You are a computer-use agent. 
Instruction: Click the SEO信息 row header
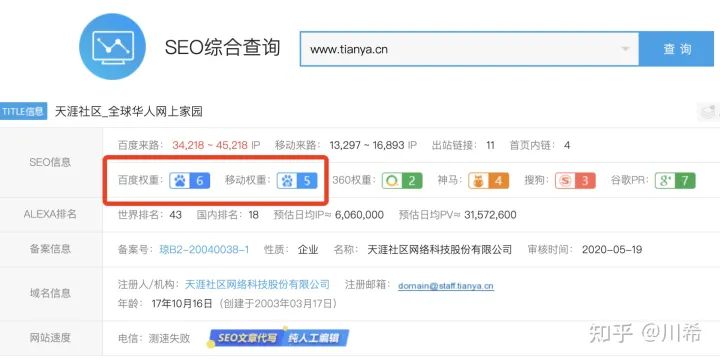[x=51, y=162]
